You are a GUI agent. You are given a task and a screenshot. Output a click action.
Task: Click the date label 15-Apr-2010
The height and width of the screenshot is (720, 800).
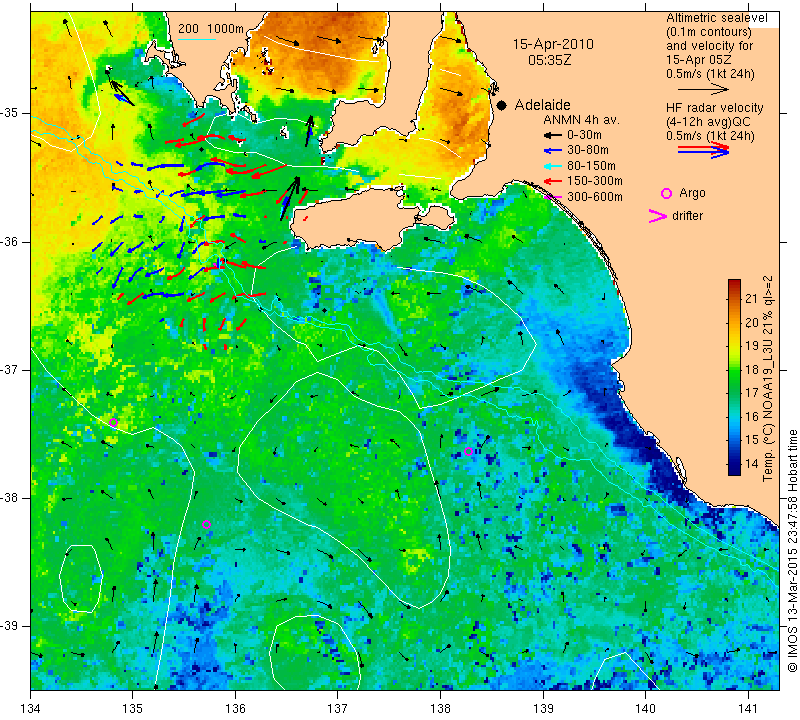553,44
